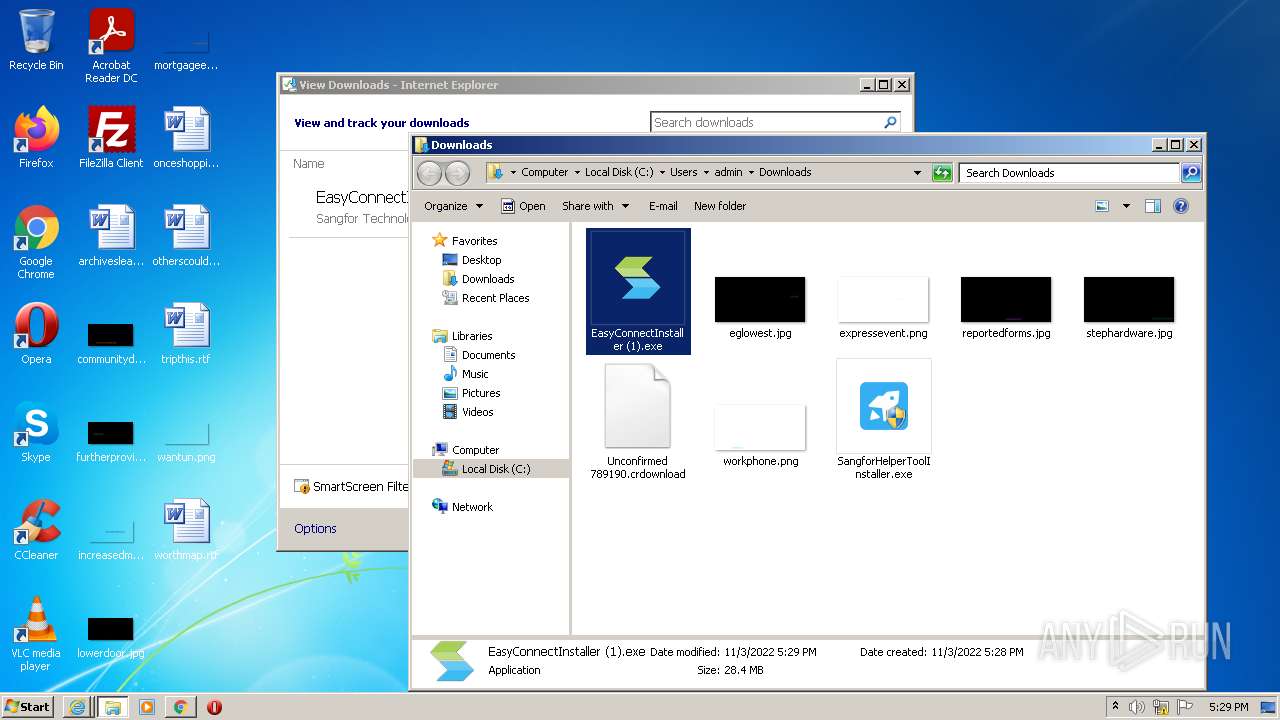Launch Skype from the desktop
This screenshot has height=720, width=1280.
(36, 432)
